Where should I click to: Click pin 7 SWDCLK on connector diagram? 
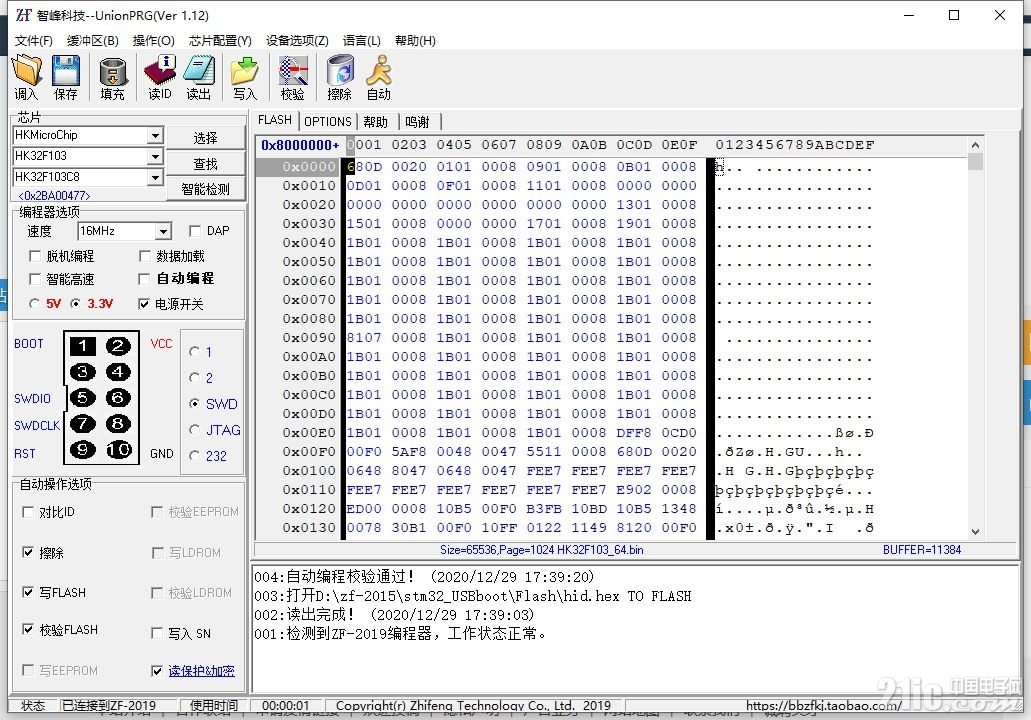coord(83,424)
